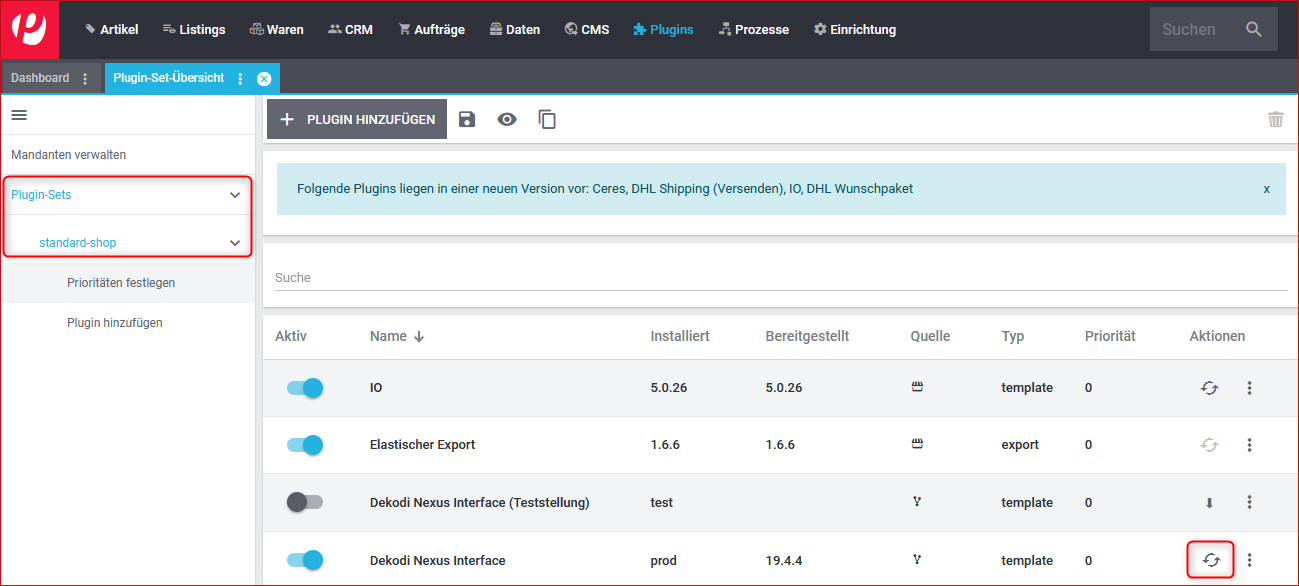Click the Suche filter field
This screenshot has height=586, width=1299.
pos(781,277)
